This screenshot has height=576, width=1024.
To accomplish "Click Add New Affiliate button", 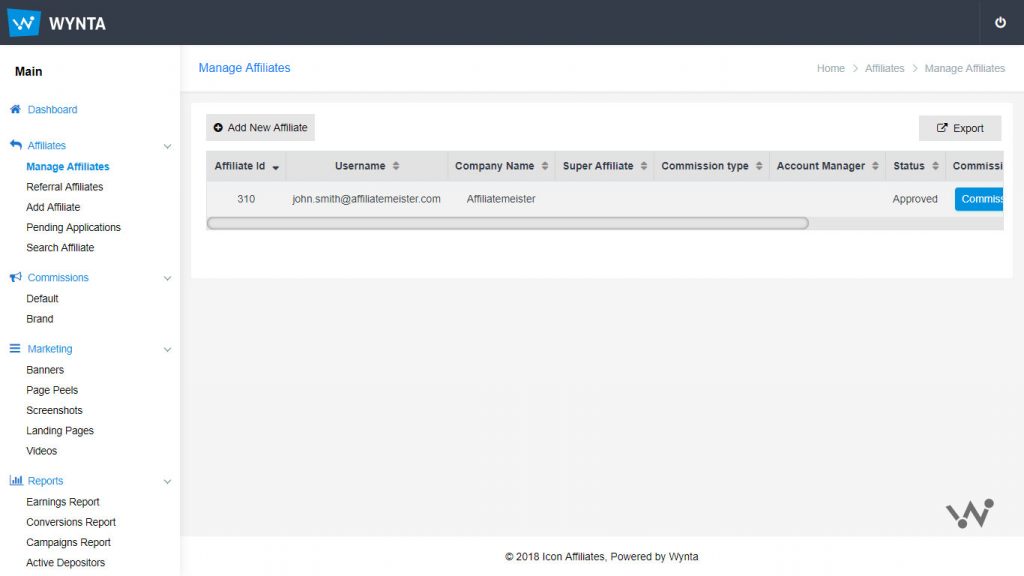I will click(261, 127).
